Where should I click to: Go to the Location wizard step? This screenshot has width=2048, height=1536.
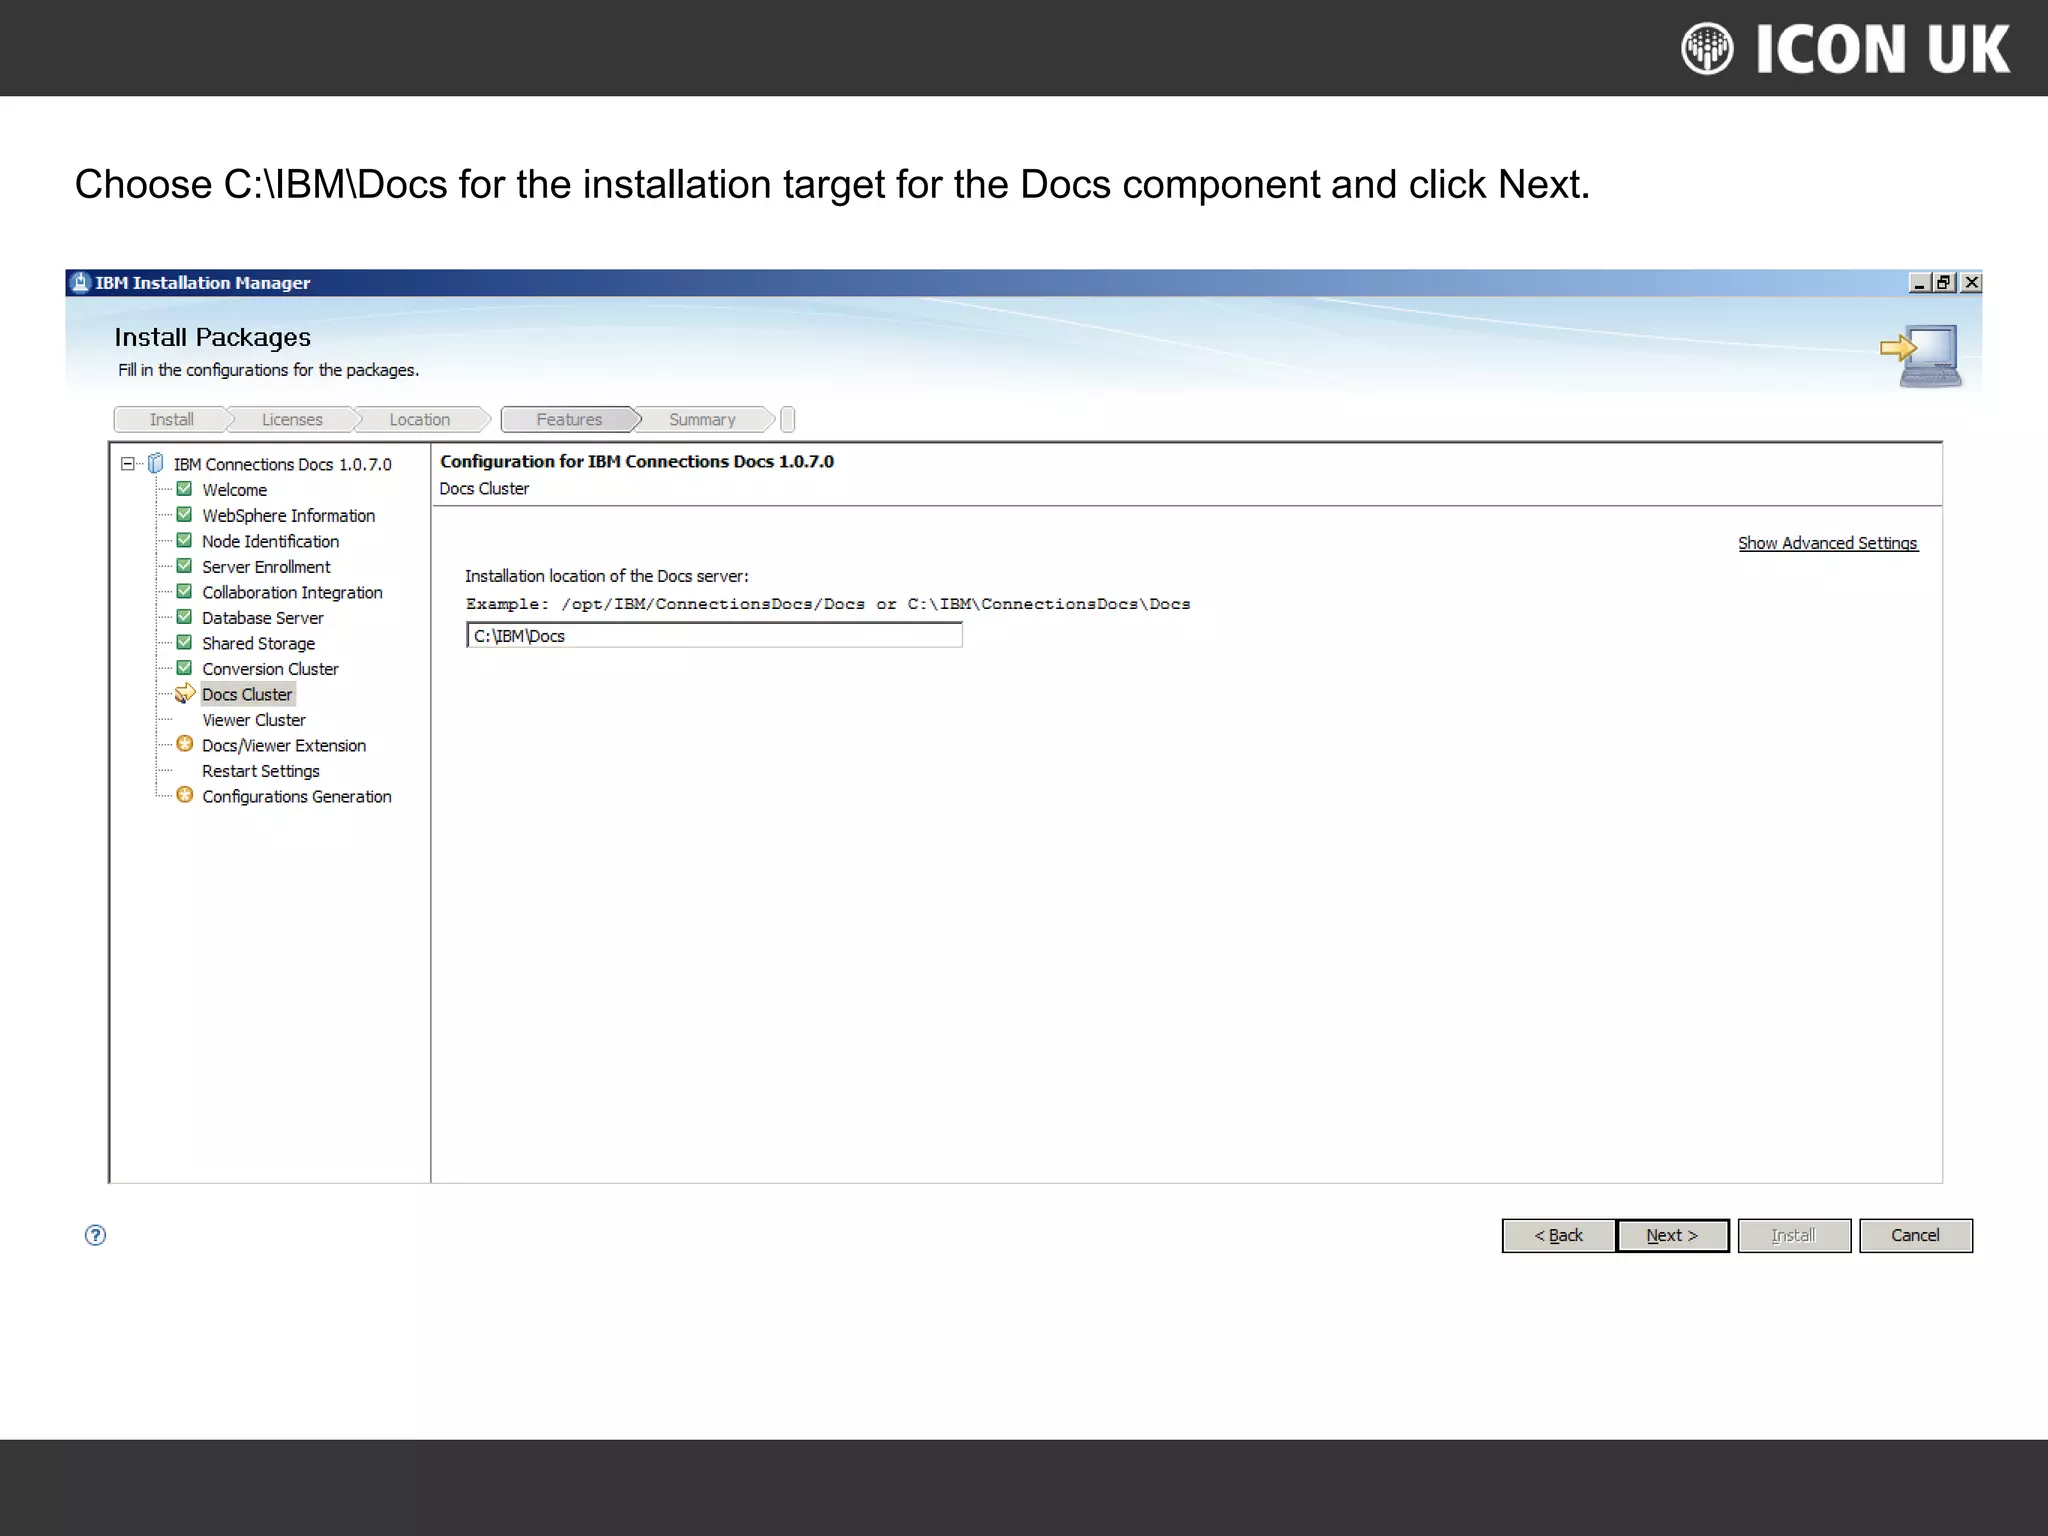point(420,420)
